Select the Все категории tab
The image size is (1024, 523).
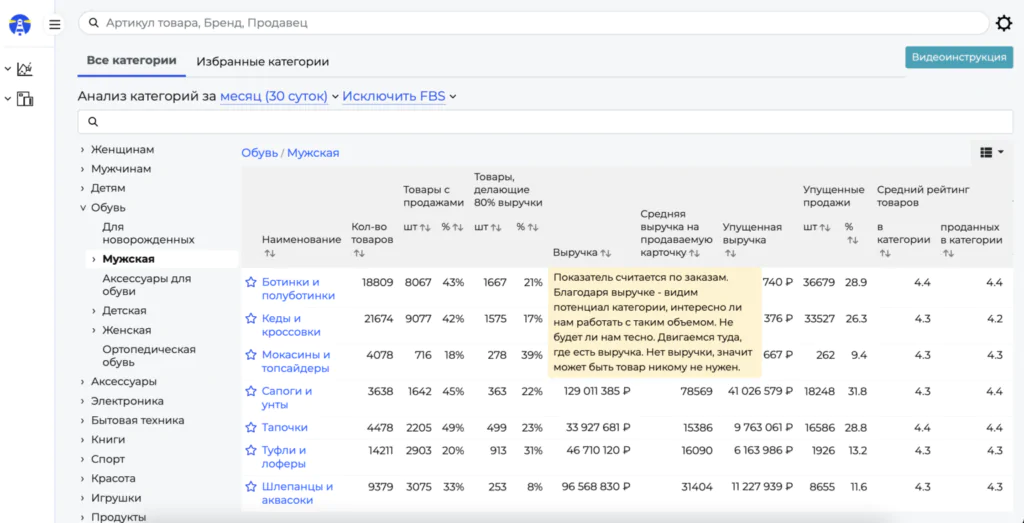pyautogui.click(x=131, y=60)
